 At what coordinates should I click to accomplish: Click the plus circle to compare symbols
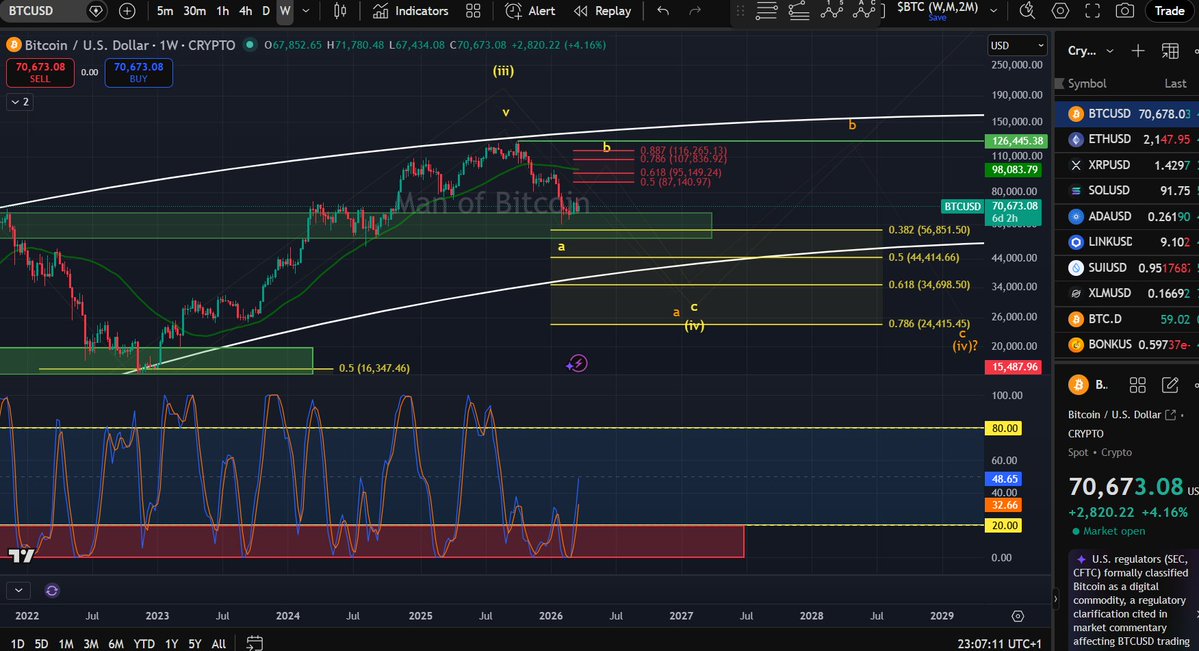click(x=127, y=11)
